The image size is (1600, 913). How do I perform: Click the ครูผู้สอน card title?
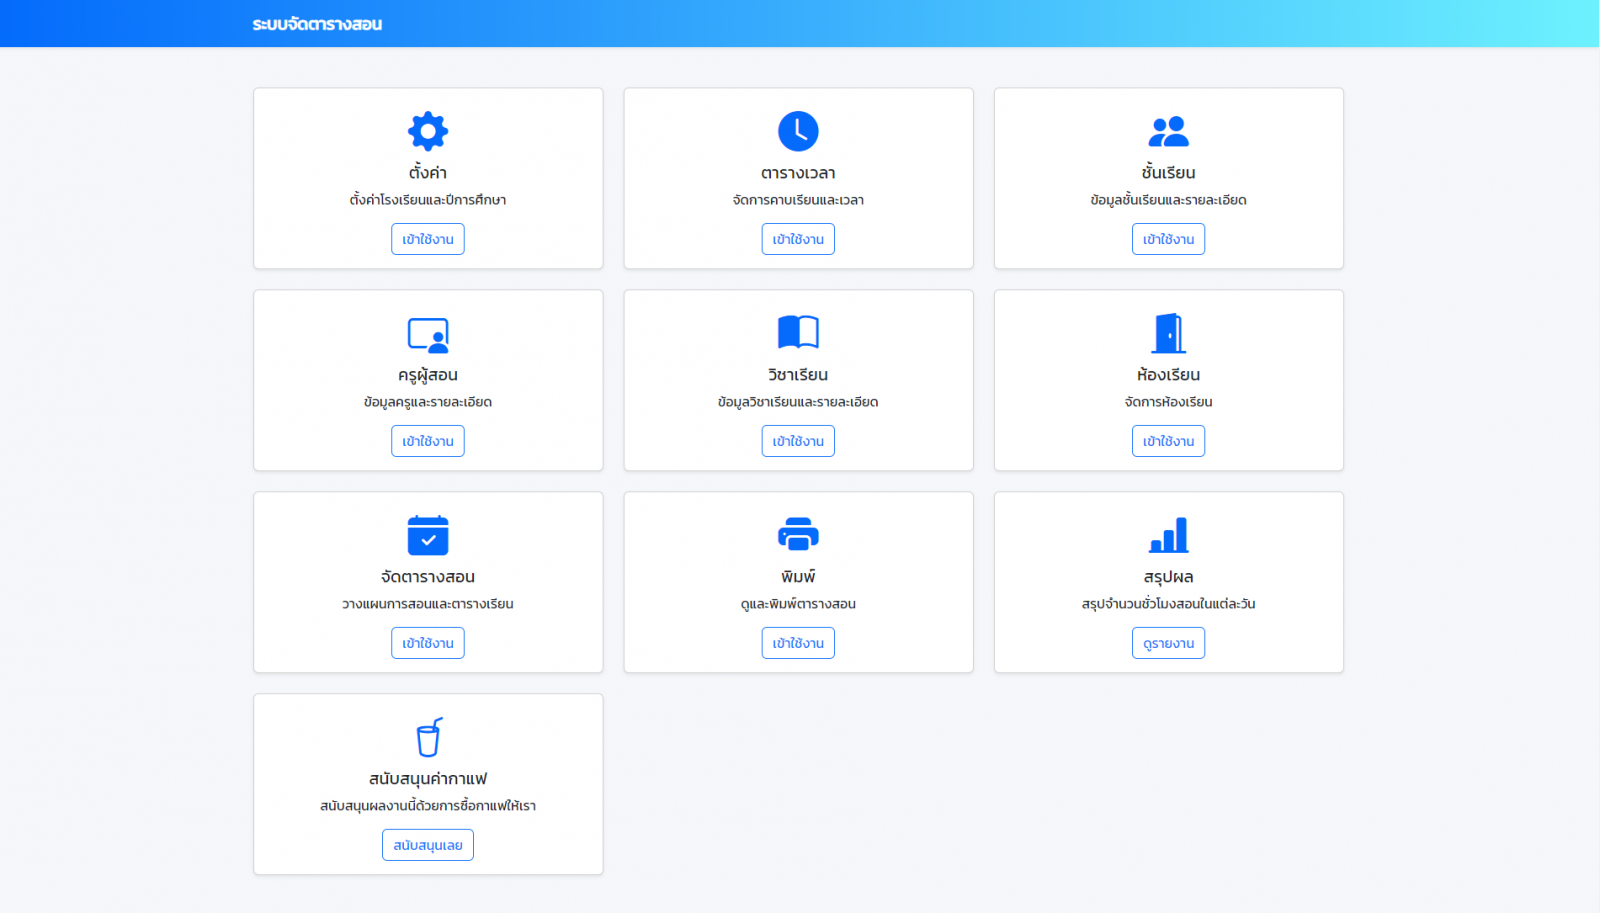(x=428, y=375)
